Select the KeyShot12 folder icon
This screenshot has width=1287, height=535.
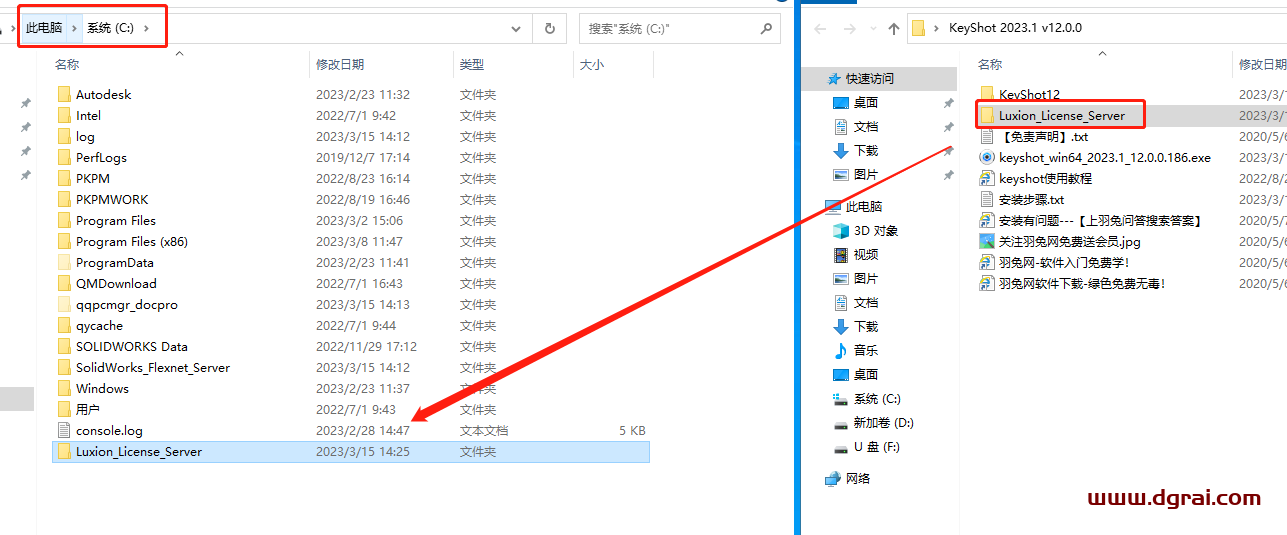coord(987,94)
